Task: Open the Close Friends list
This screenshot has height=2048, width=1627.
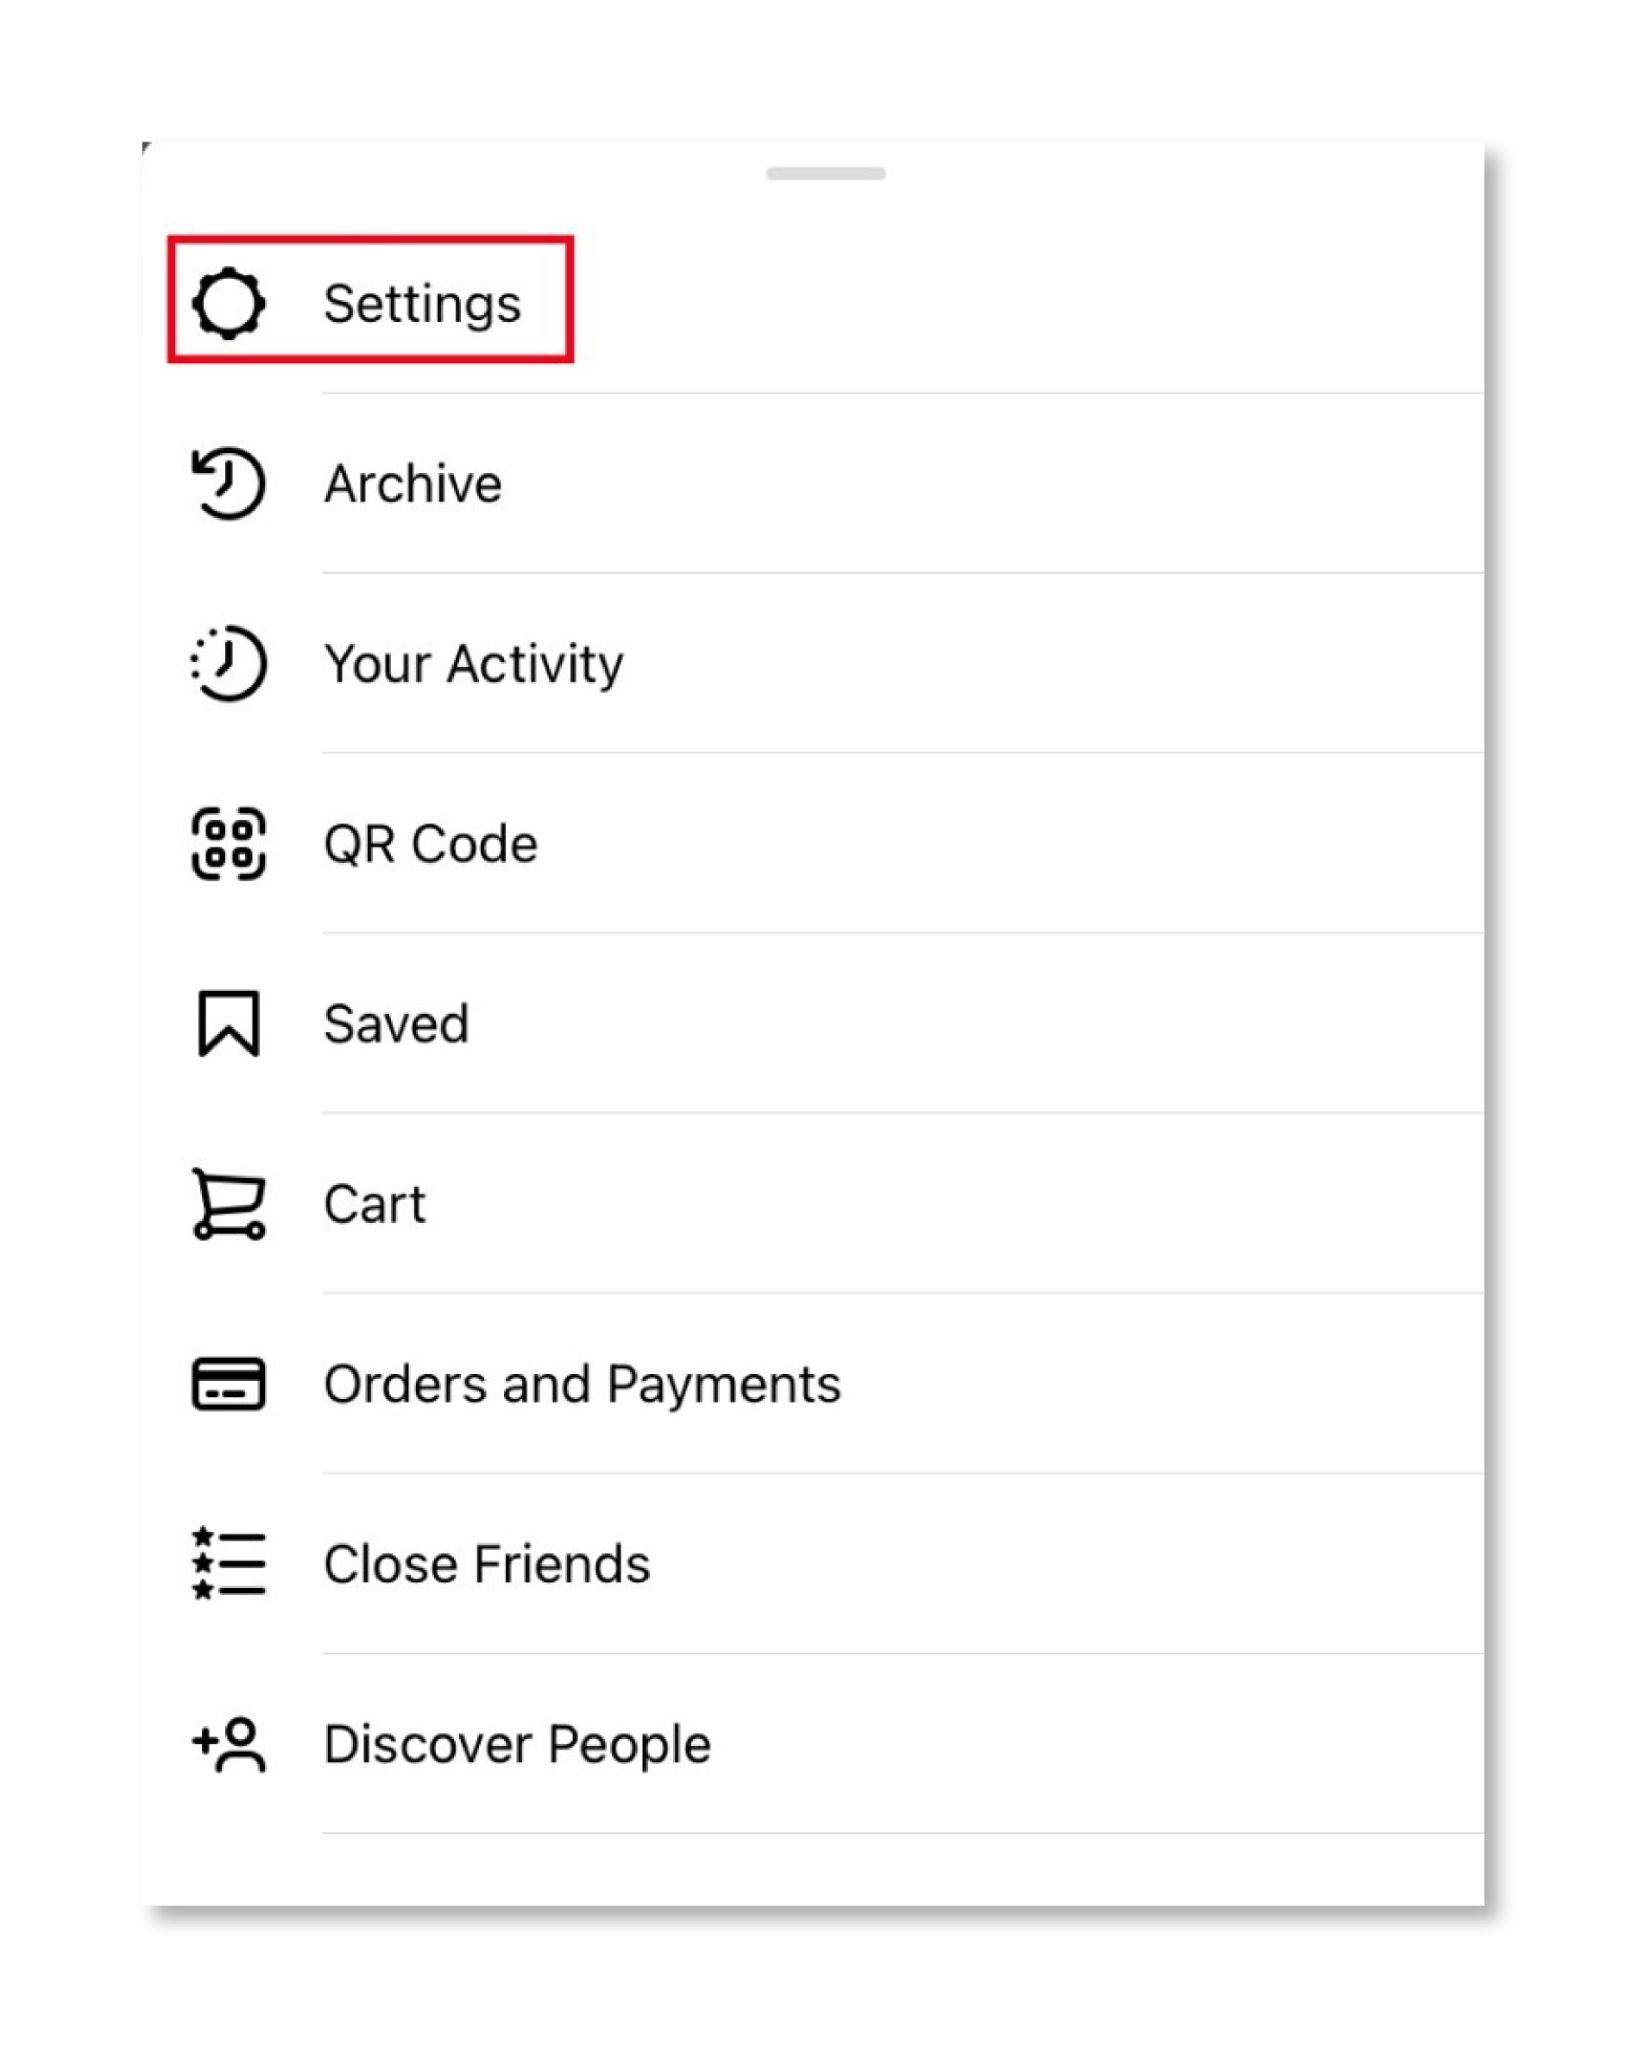Action: click(486, 1563)
